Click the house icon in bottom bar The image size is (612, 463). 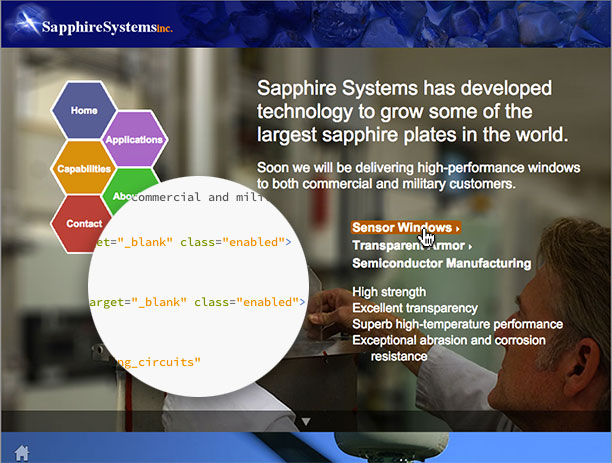pyautogui.click(x=21, y=453)
